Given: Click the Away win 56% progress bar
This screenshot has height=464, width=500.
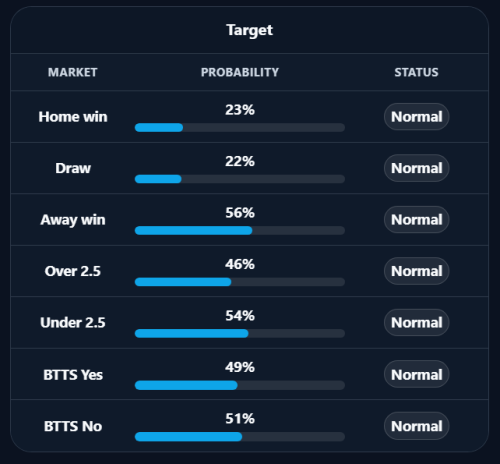Looking at the screenshot, I should click(x=240, y=230).
